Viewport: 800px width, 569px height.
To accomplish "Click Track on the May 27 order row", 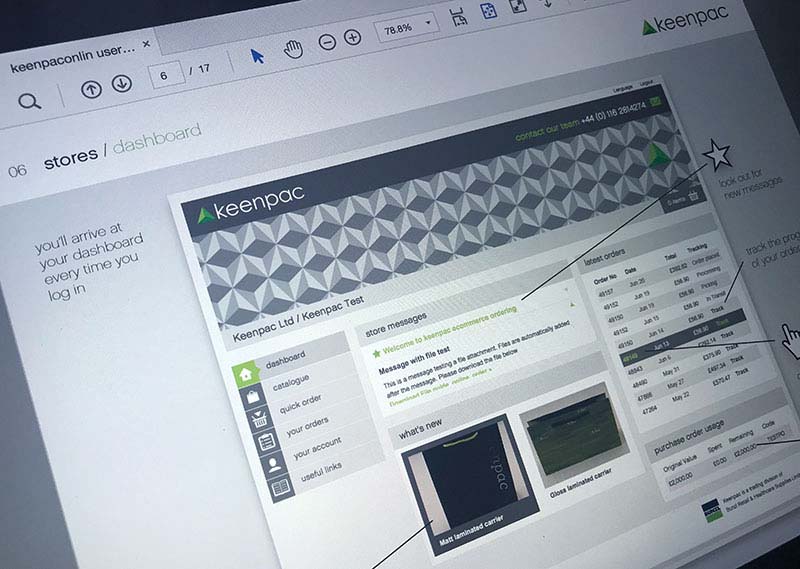I will pyautogui.click(x=737, y=359).
